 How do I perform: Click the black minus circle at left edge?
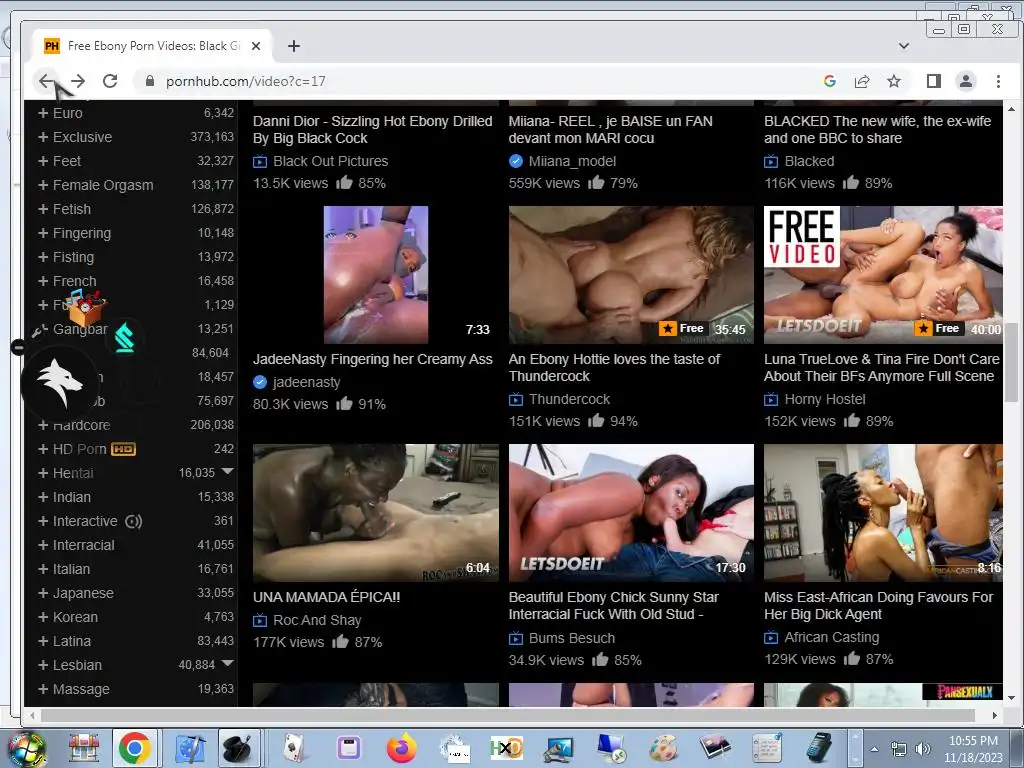click(18, 347)
